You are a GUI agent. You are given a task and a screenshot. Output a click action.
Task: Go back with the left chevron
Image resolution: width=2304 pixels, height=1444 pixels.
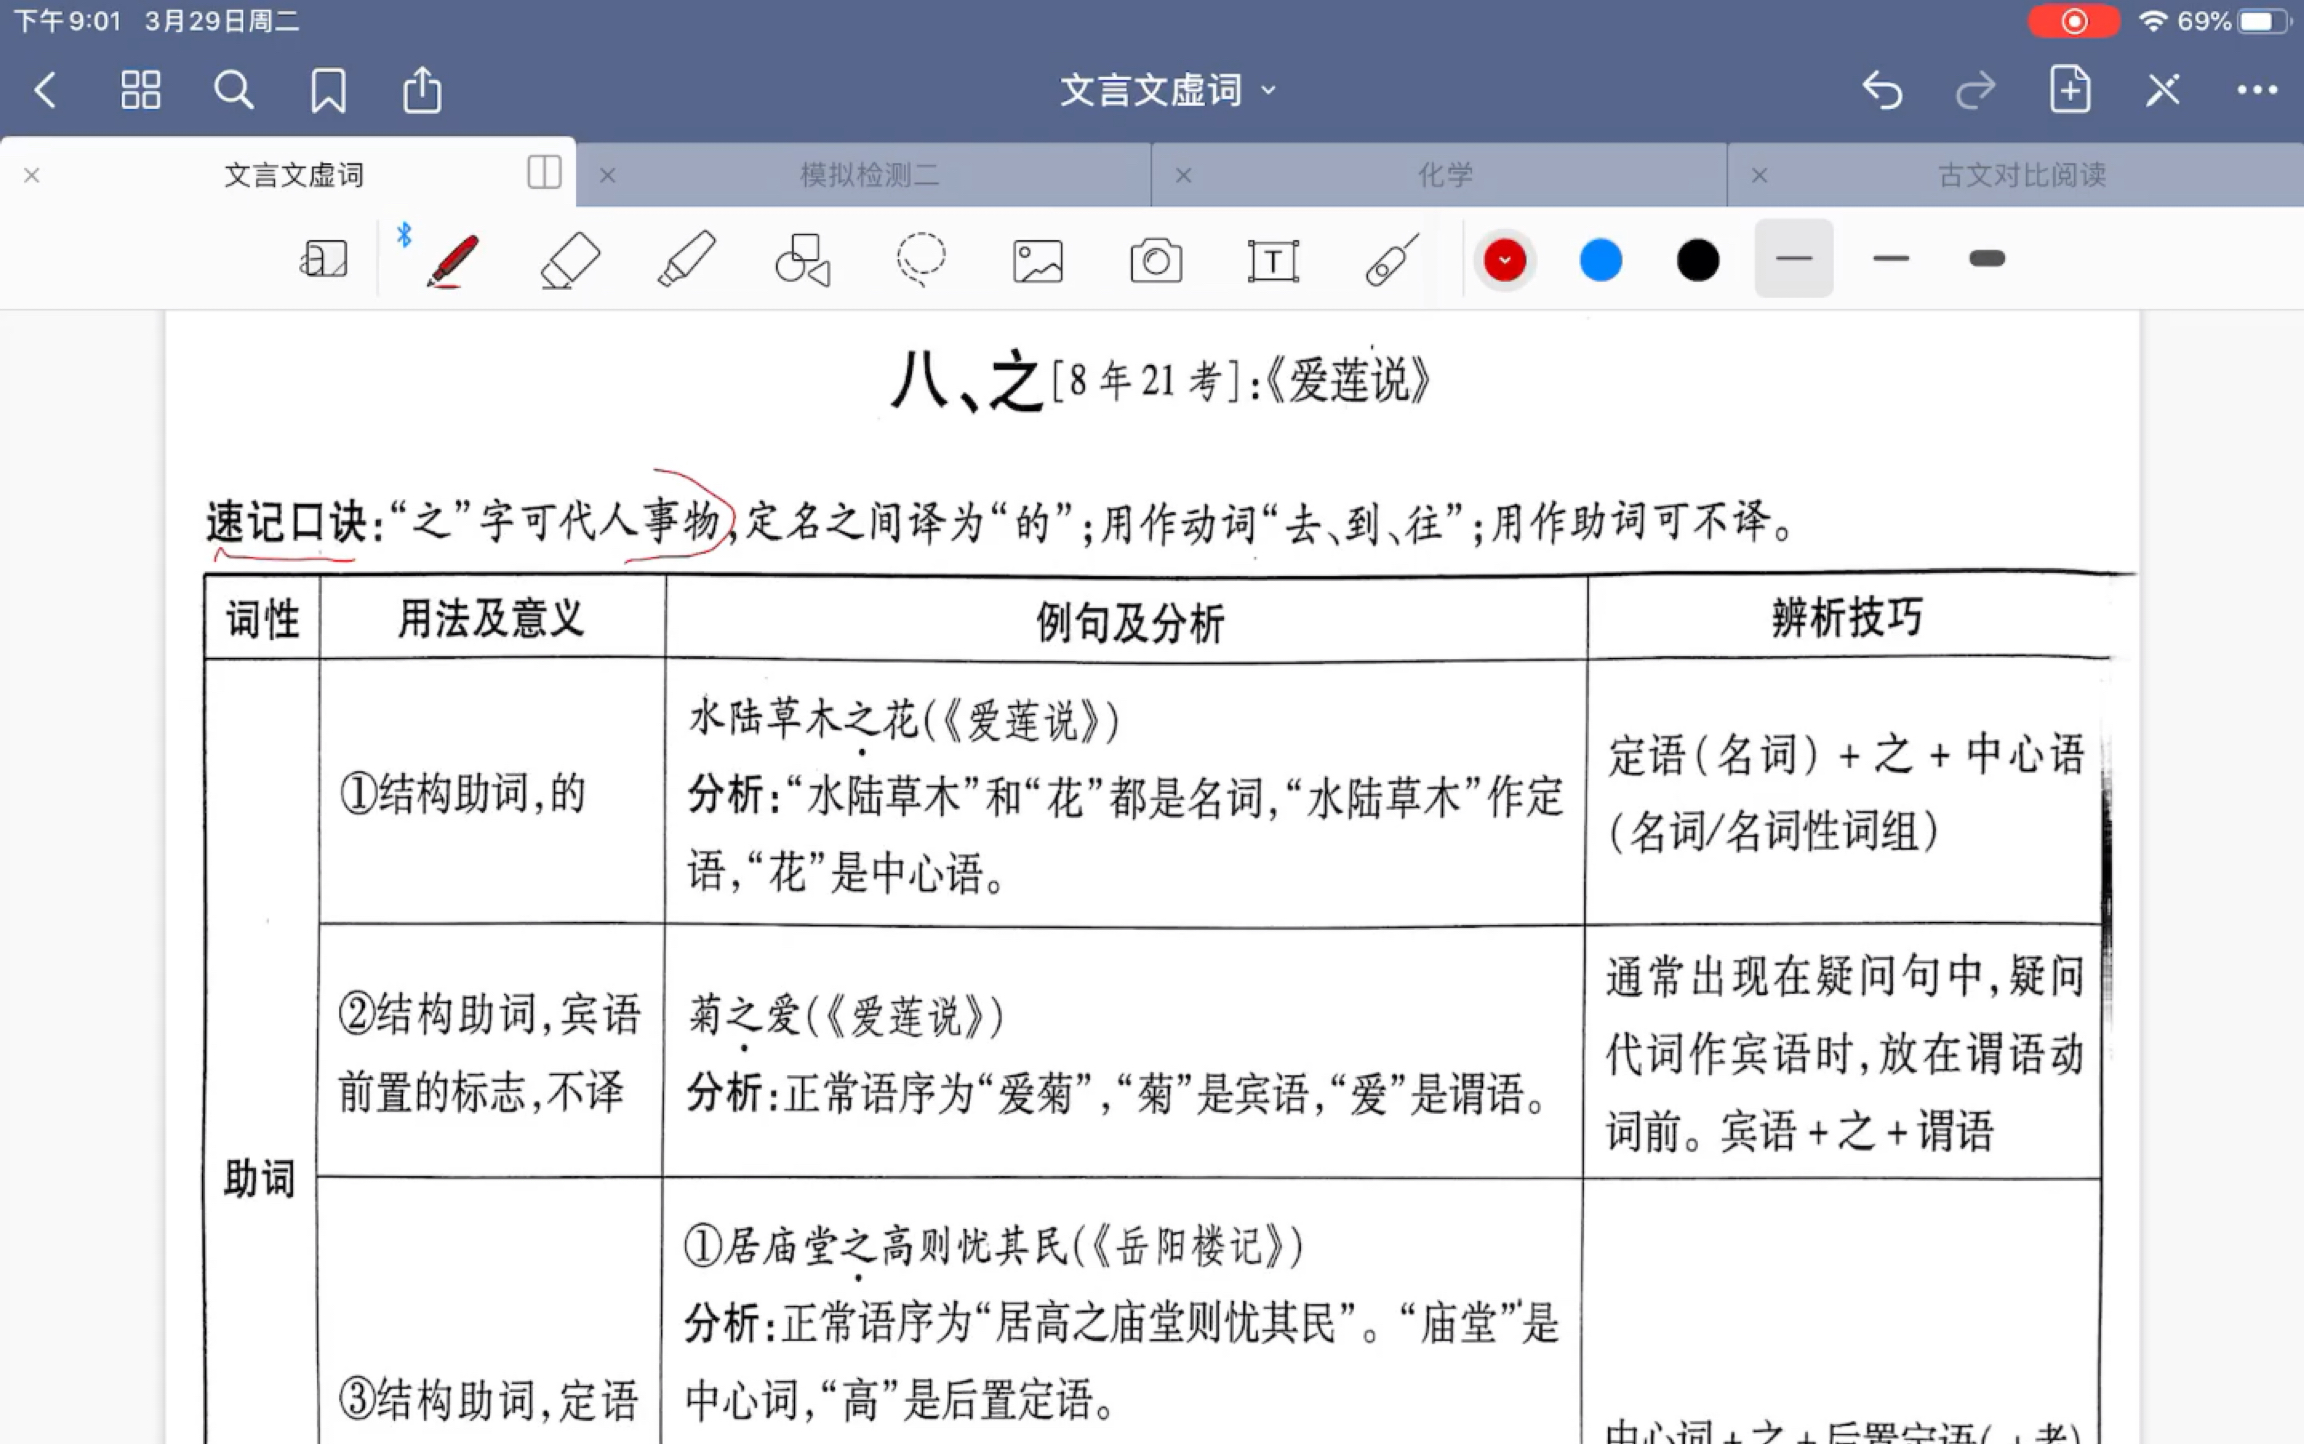45,90
